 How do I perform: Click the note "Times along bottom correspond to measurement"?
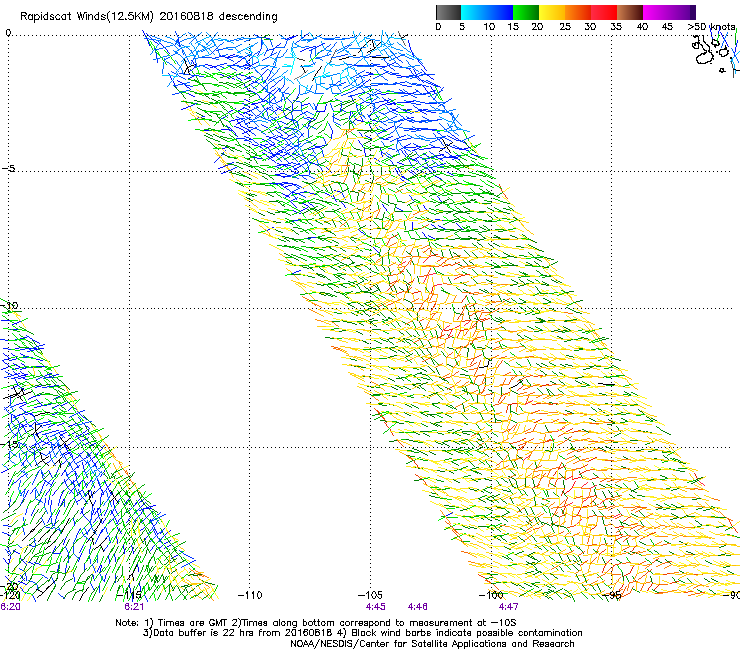[x=359, y=623]
